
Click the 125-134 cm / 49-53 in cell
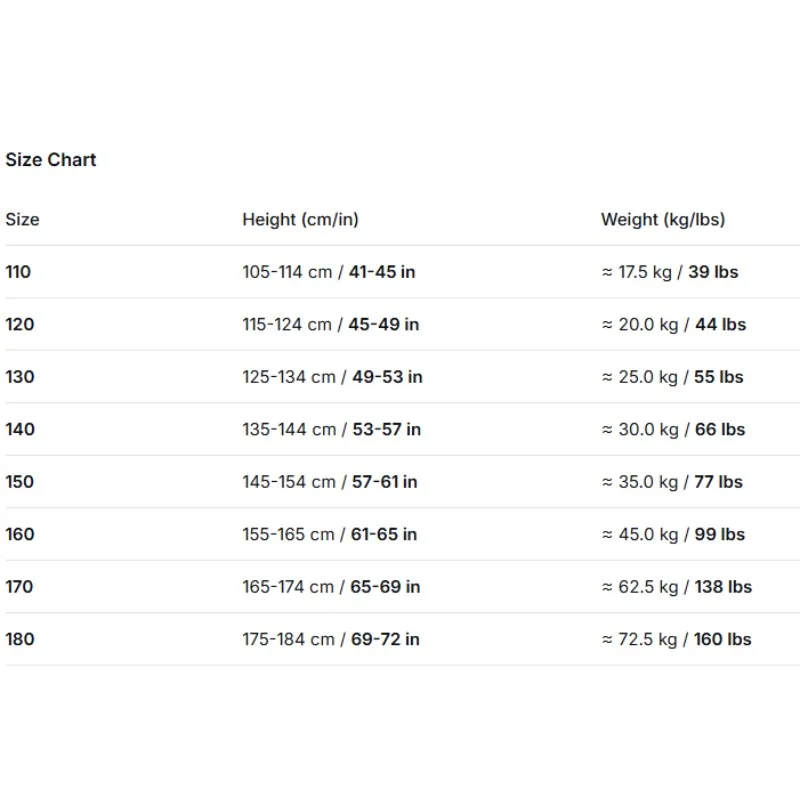coord(332,377)
